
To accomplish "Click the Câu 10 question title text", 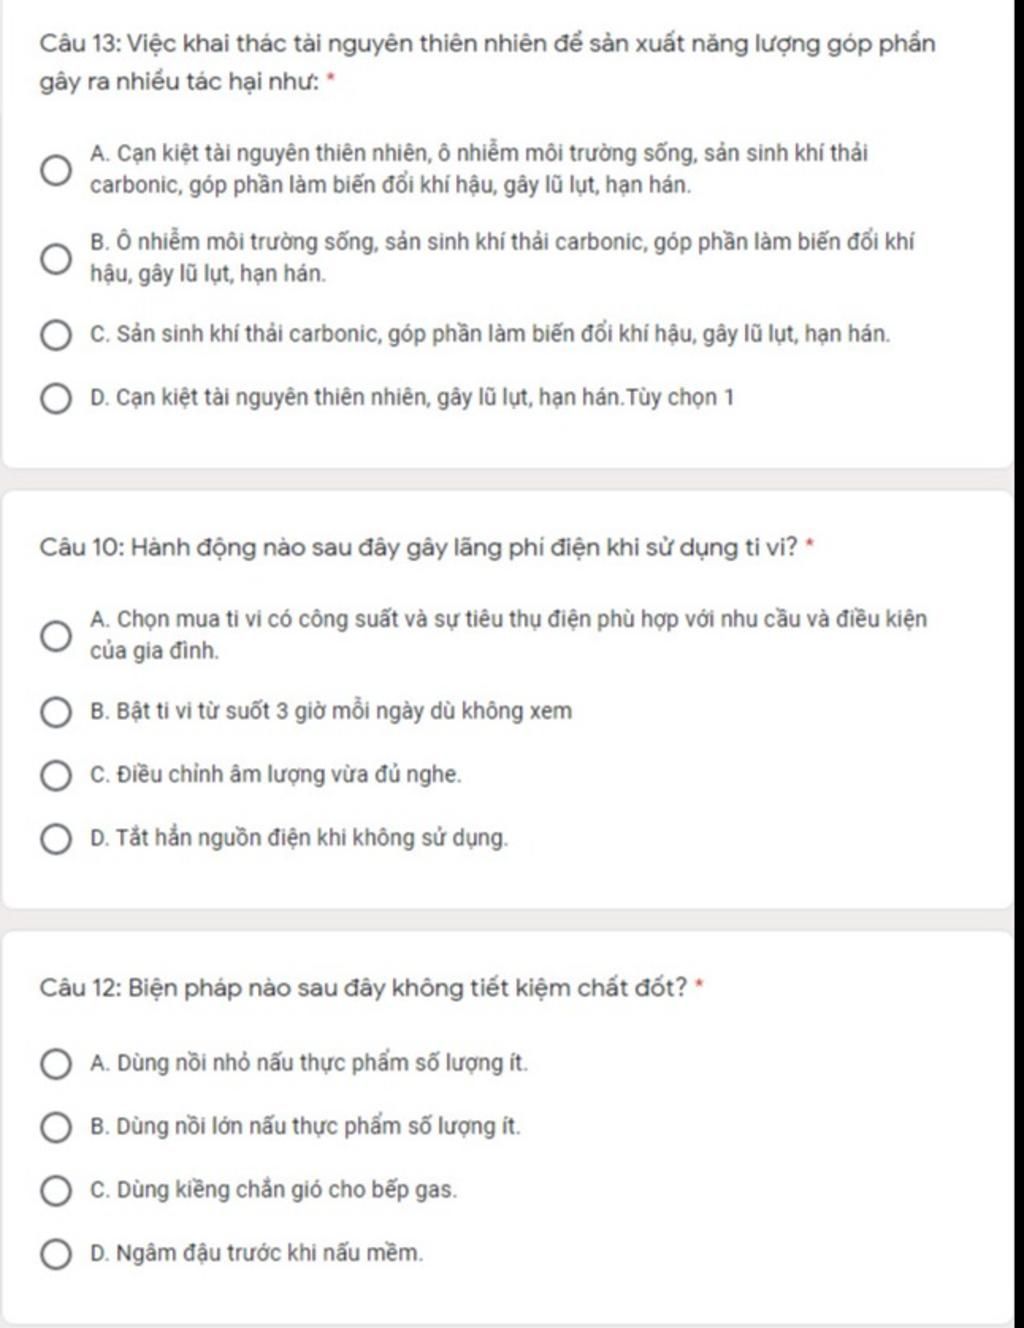I will pos(418,548).
